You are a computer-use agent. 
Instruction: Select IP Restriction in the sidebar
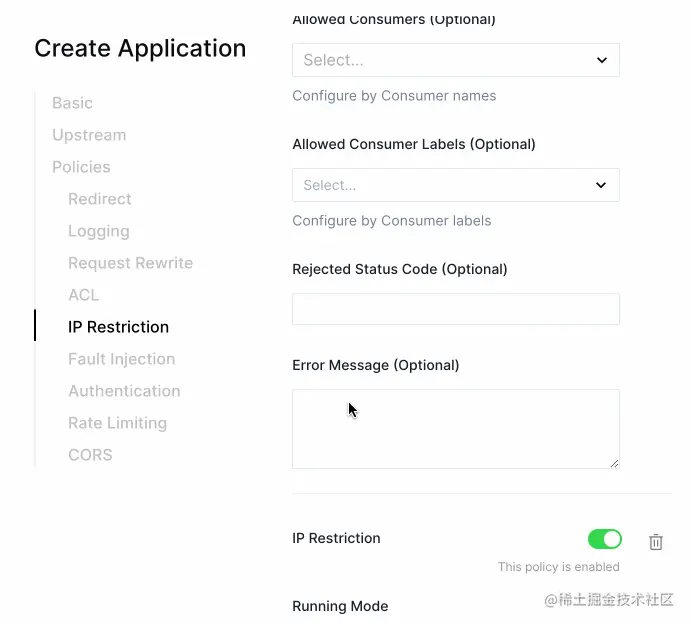pyautogui.click(x=118, y=327)
